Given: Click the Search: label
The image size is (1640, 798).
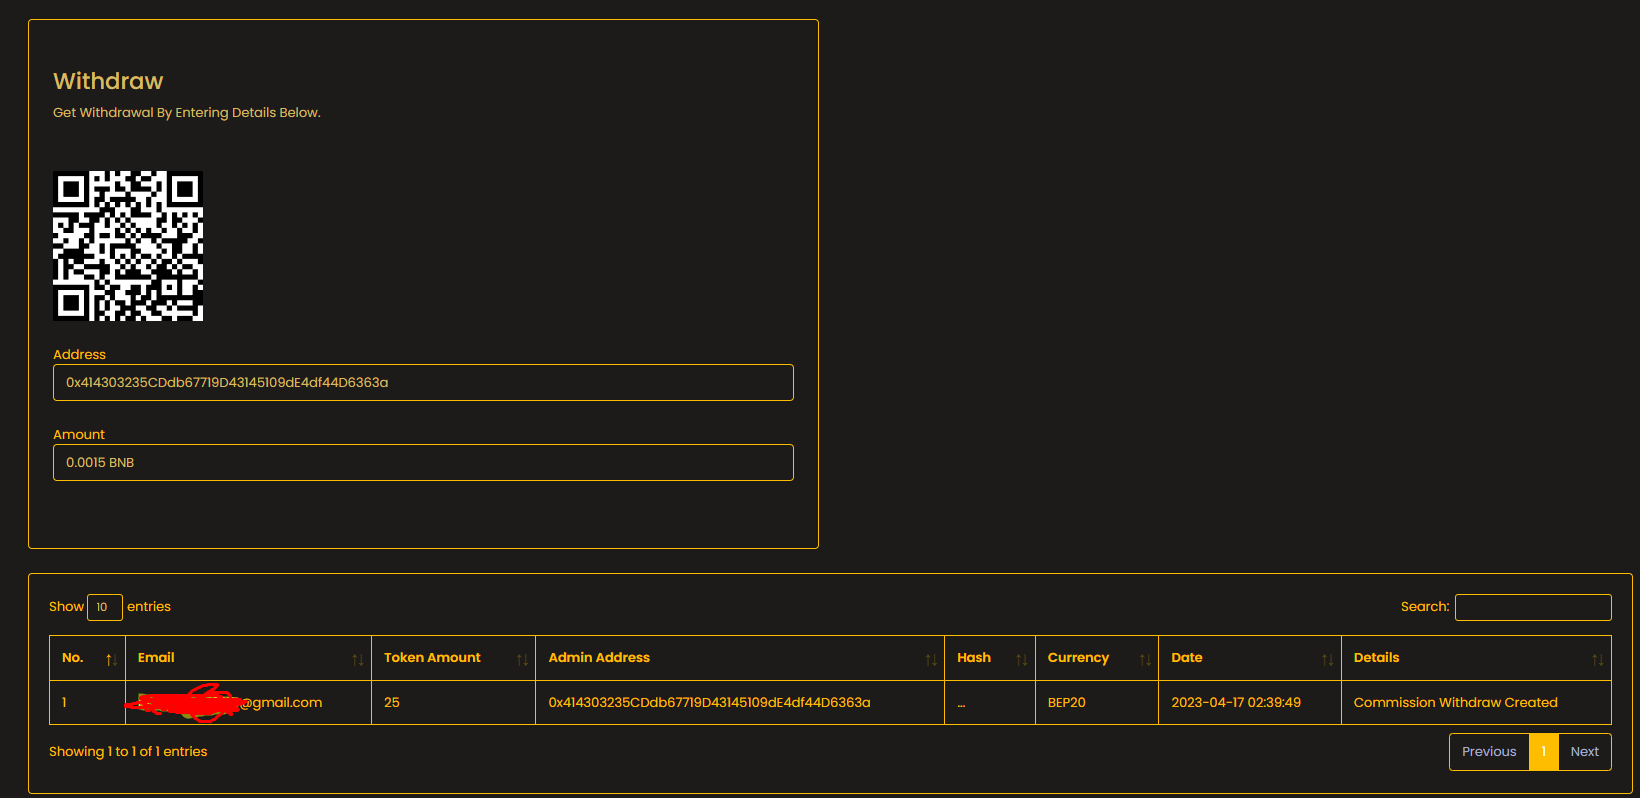Looking at the screenshot, I should point(1425,607).
